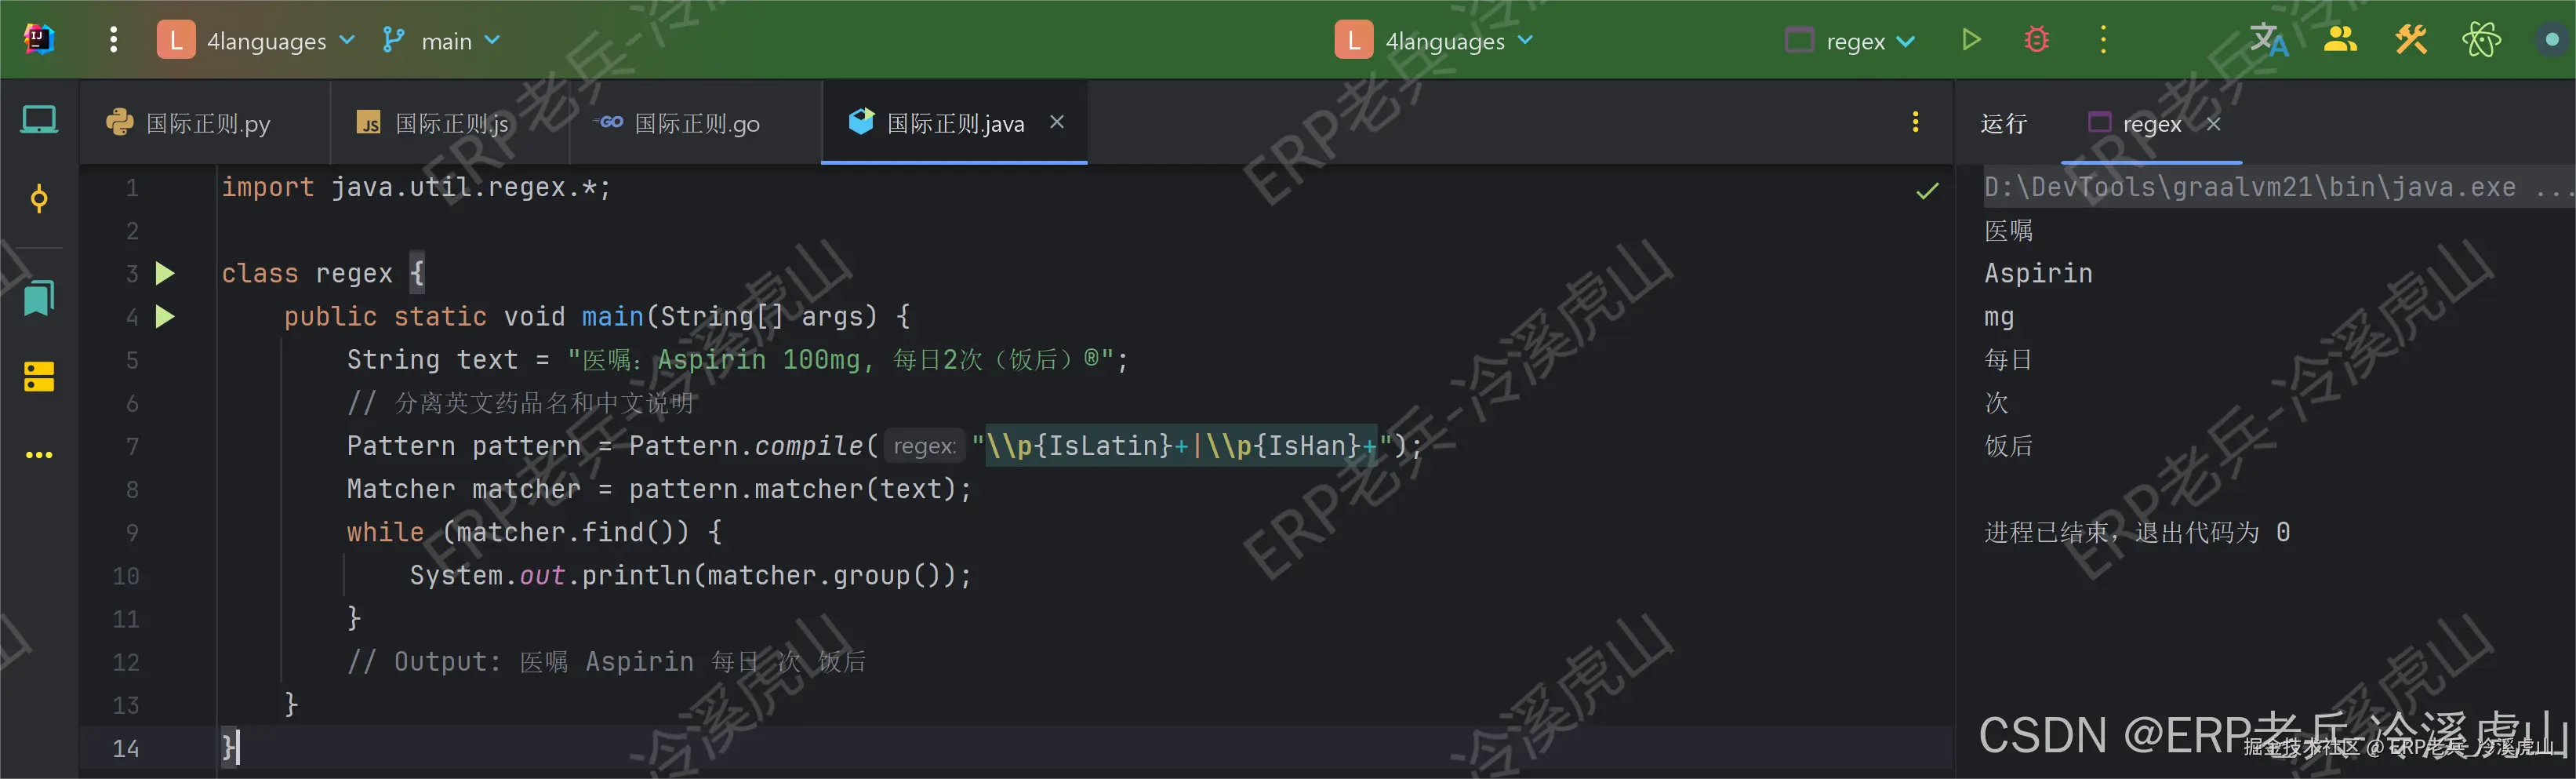Click the text string literal on line 5
This screenshot has height=779, width=2576.
[x=840, y=360]
